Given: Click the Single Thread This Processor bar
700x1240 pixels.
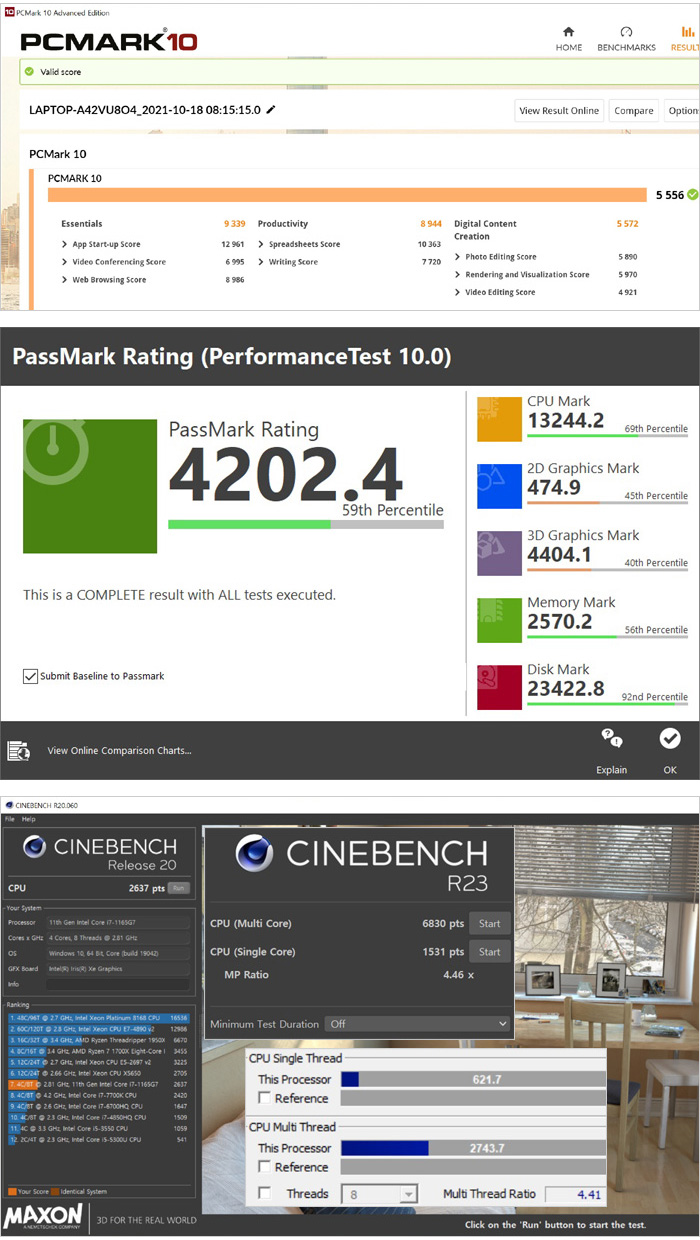Looking at the screenshot, I should point(473,1079).
